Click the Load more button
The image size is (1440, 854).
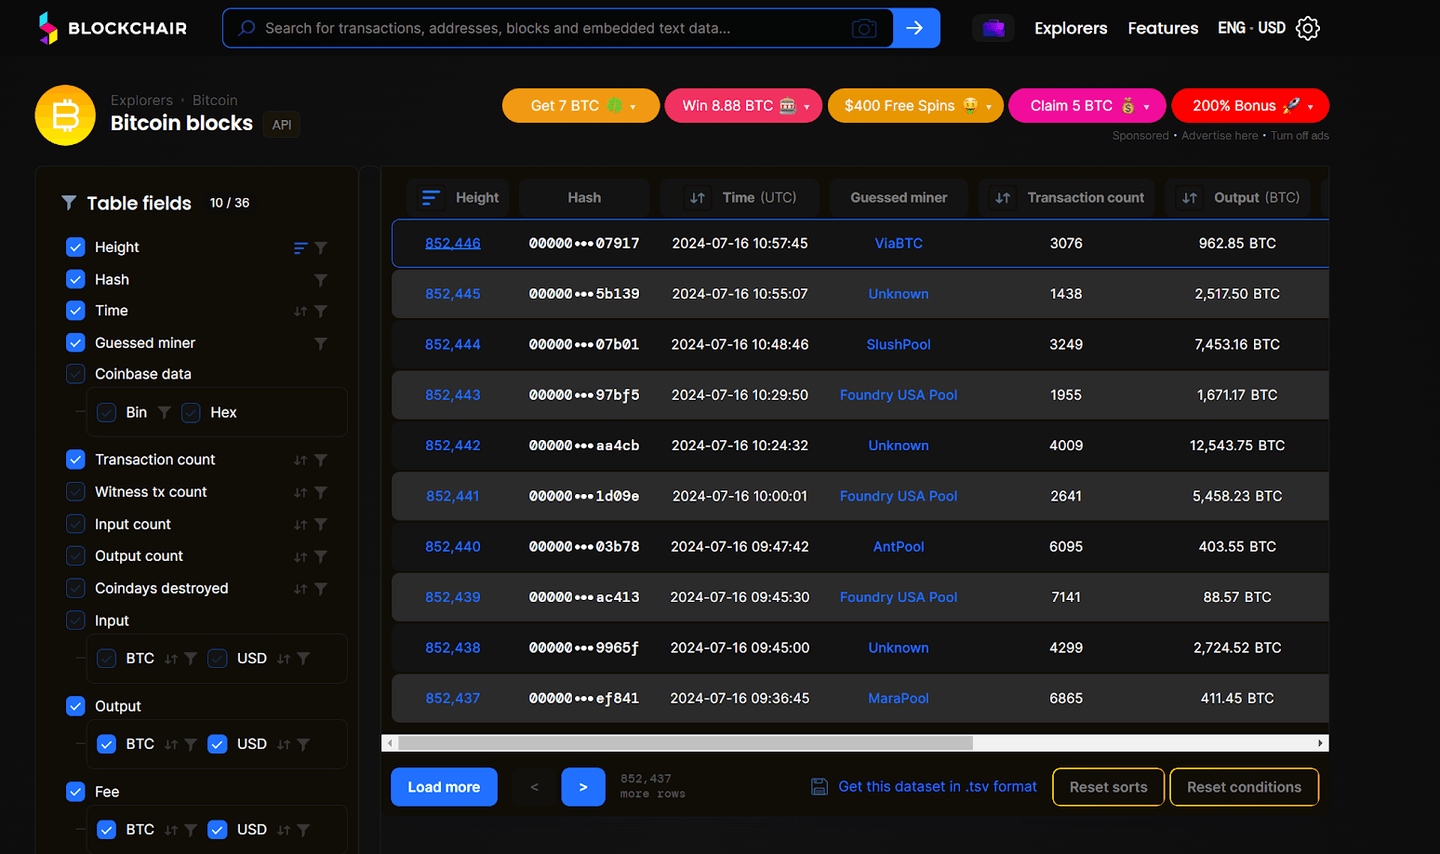click(443, 786)
